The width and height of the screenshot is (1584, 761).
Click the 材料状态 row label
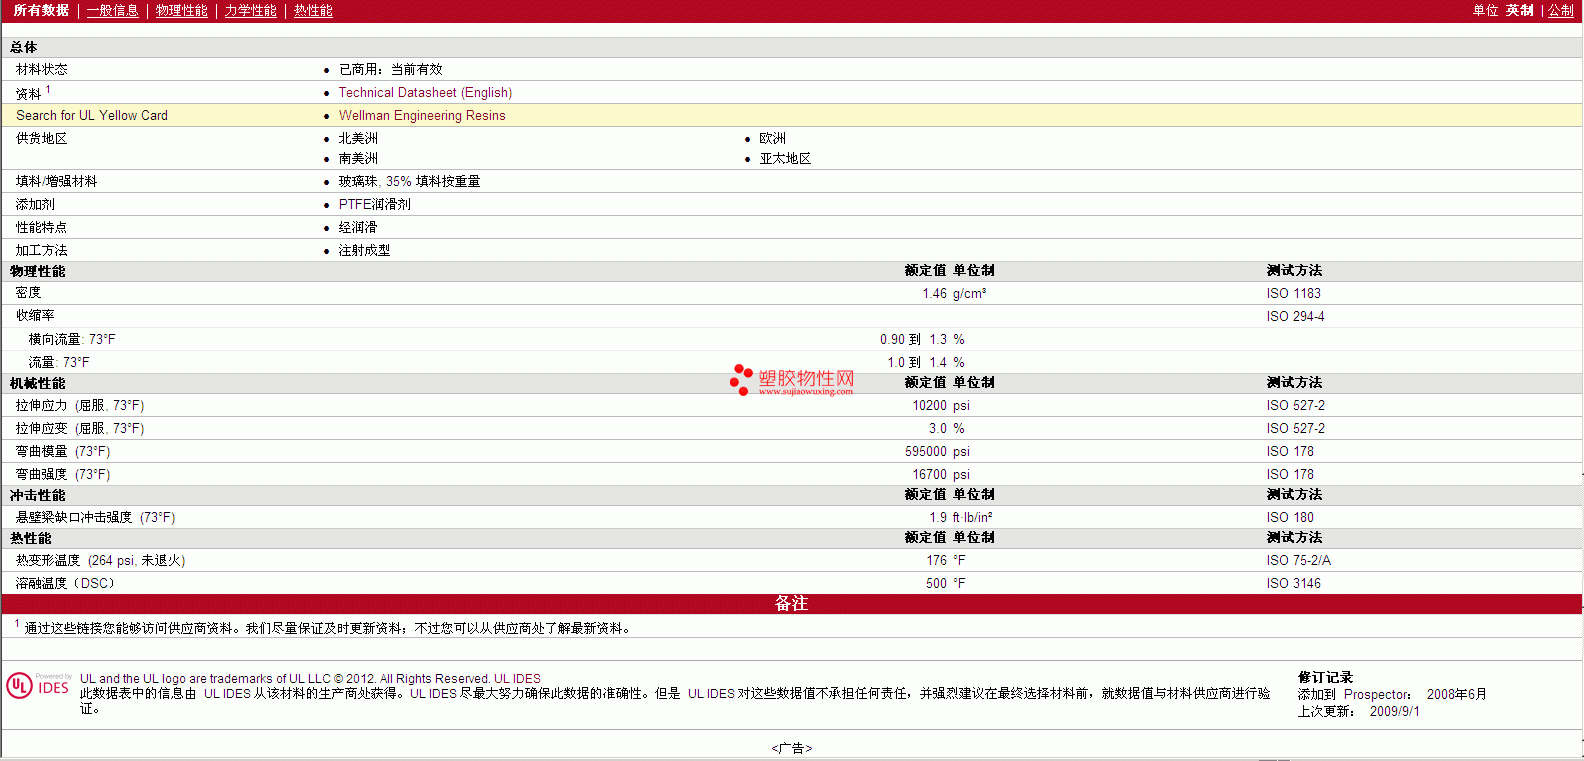pos(41,69)
